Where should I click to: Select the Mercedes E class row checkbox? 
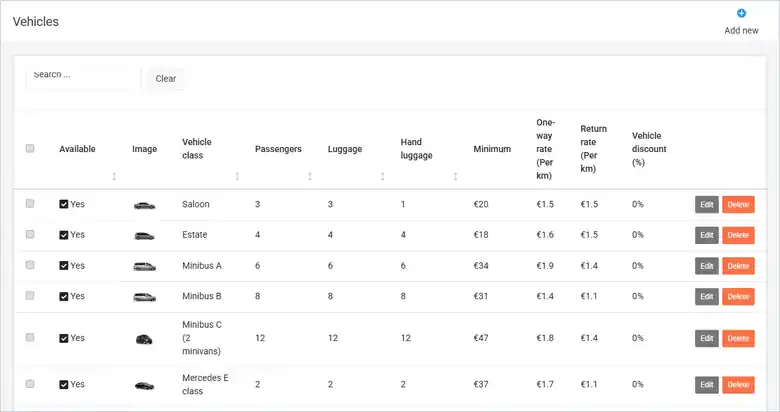pyautogui.click(x=30, y=384)
